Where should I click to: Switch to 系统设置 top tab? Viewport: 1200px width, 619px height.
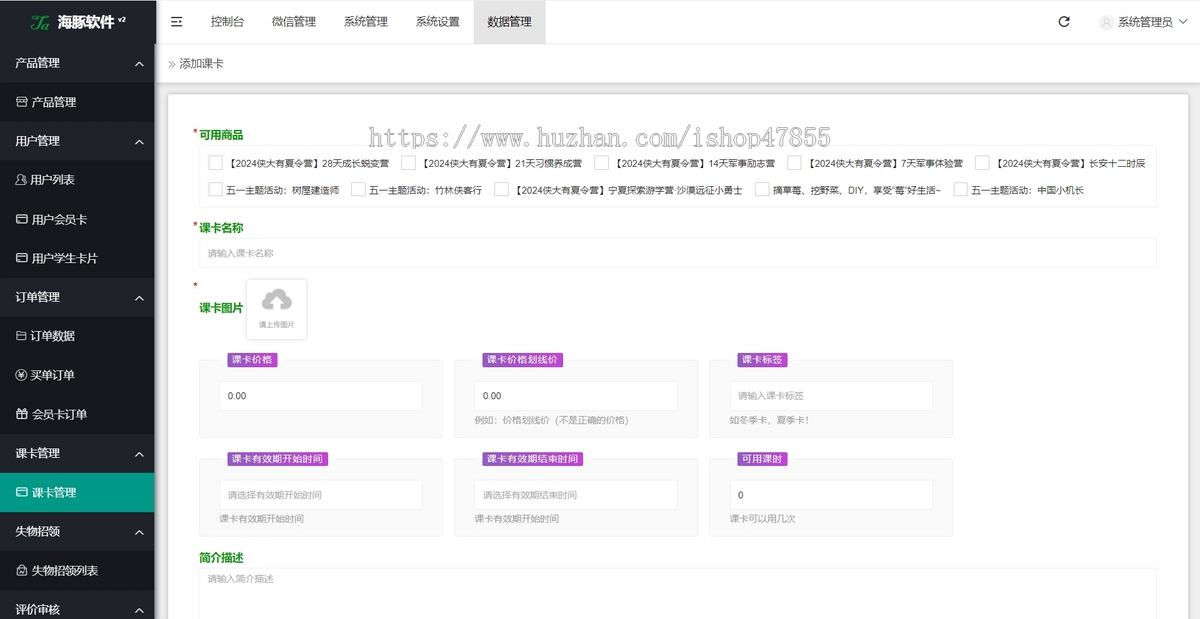pyautogui.click(x=438, y=22)
